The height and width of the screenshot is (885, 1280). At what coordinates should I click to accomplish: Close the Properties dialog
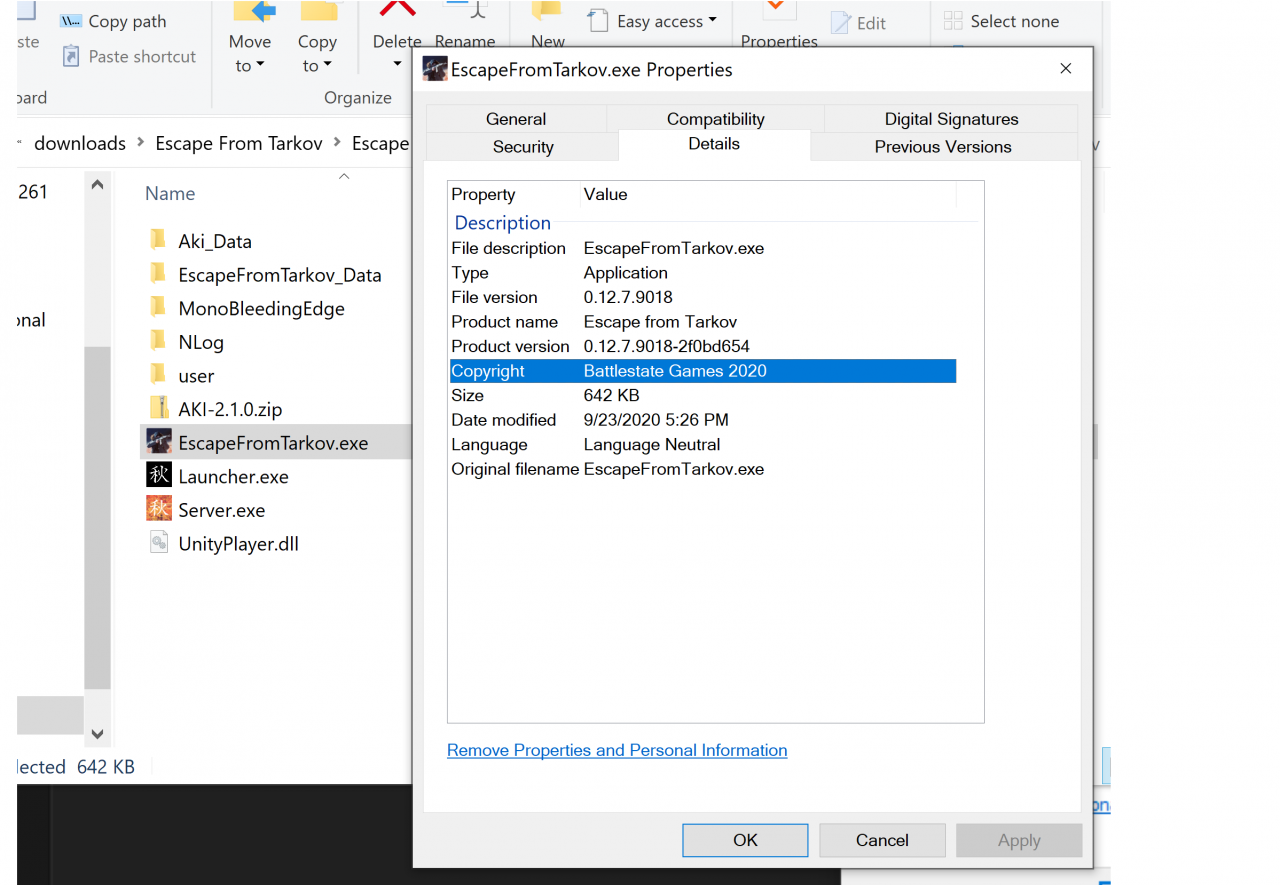click(1066, 69)
